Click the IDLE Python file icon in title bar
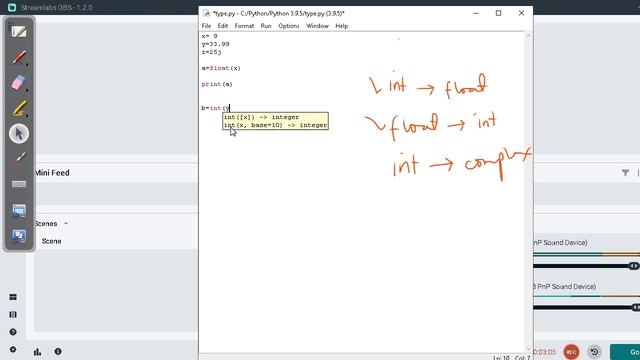640x360 pixels. [x=207, y=13]
